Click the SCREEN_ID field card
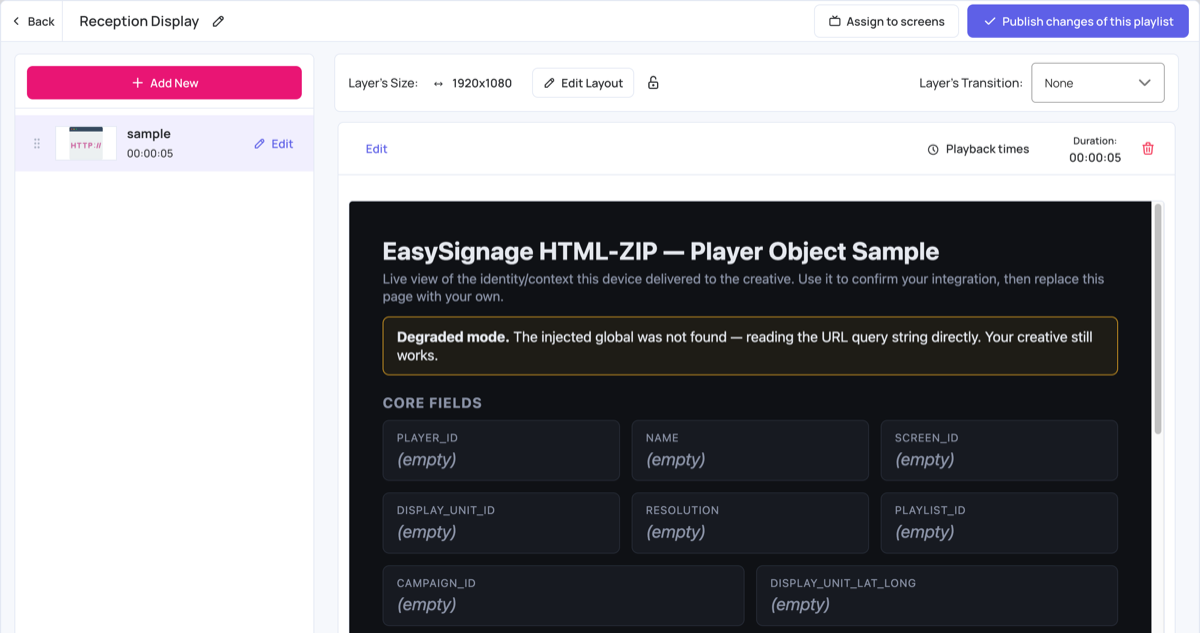 (x=999, y=450)
